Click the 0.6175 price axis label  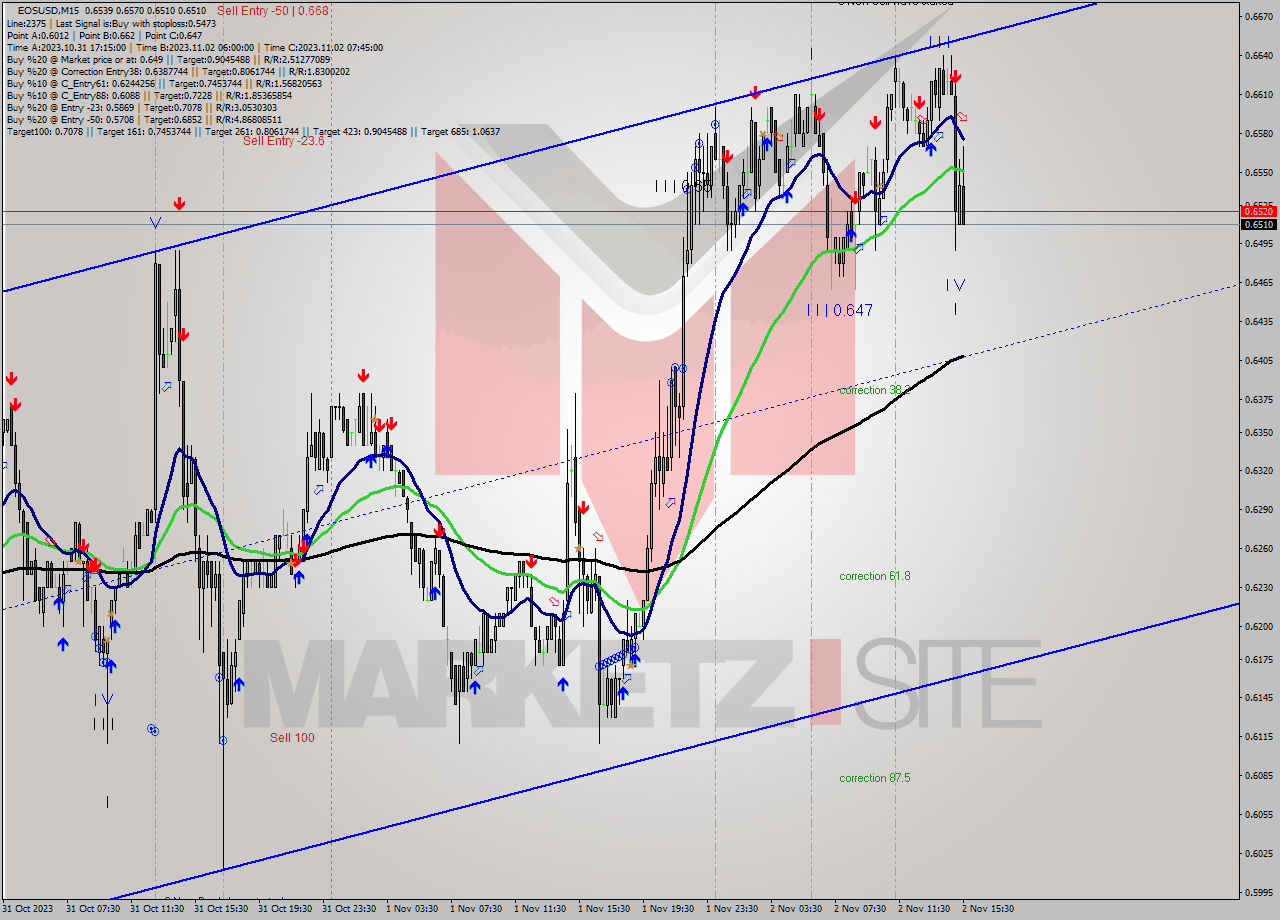click(1257, 659)
